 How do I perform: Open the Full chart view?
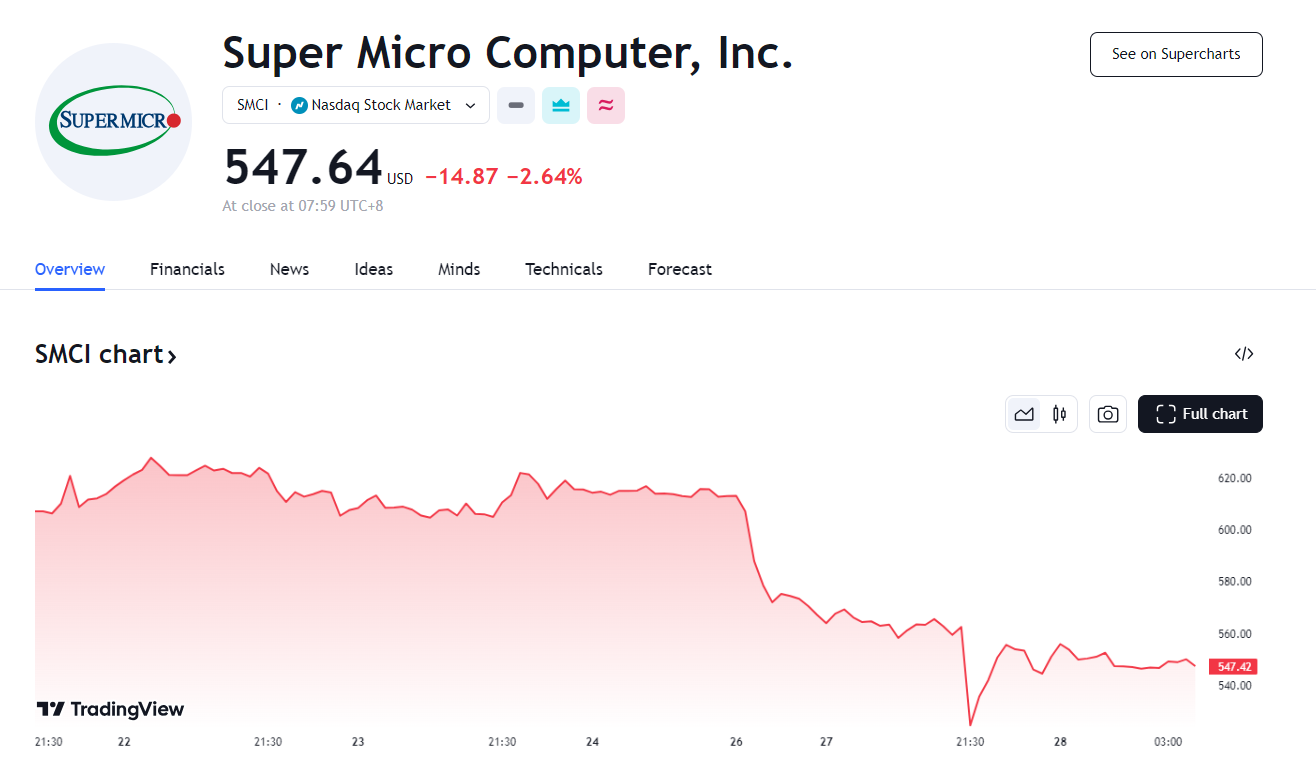pos(1200,414)
